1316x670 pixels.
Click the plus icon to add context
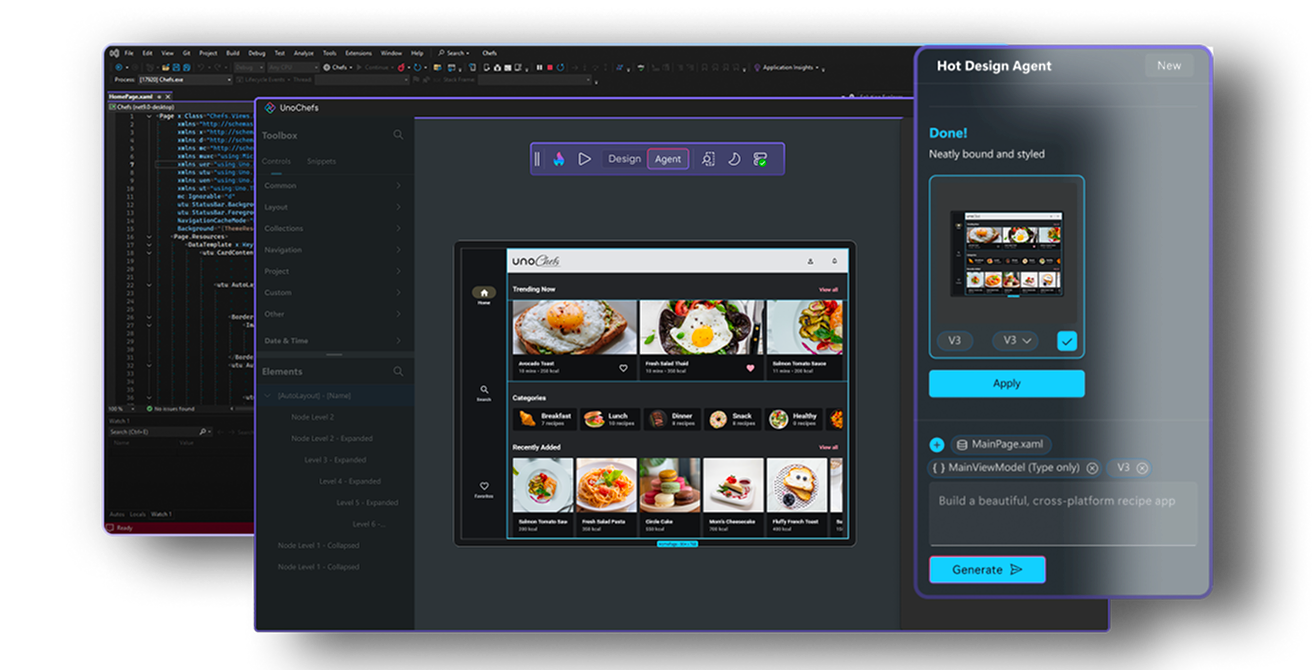(937, 445)
